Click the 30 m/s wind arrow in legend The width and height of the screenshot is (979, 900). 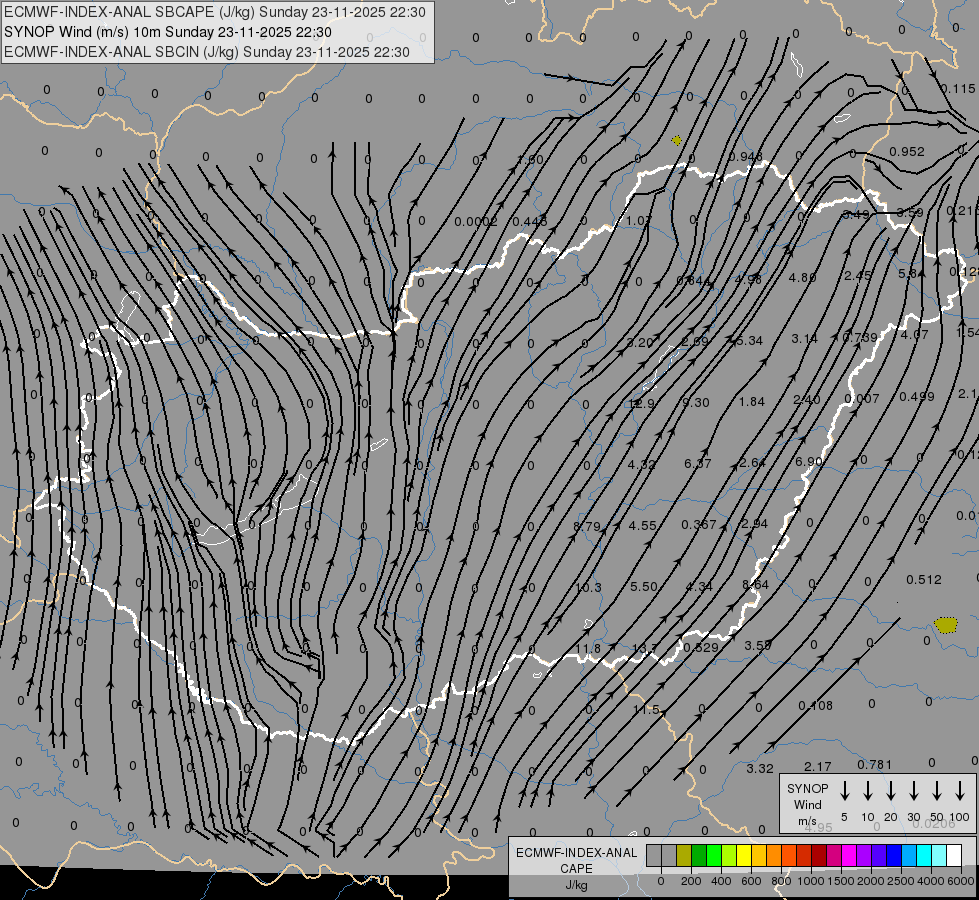(913, 790)
